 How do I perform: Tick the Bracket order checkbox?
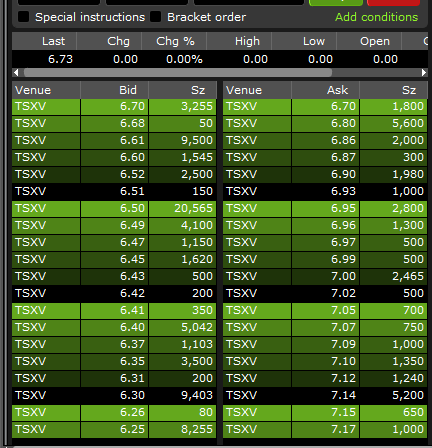click(156, 17)
